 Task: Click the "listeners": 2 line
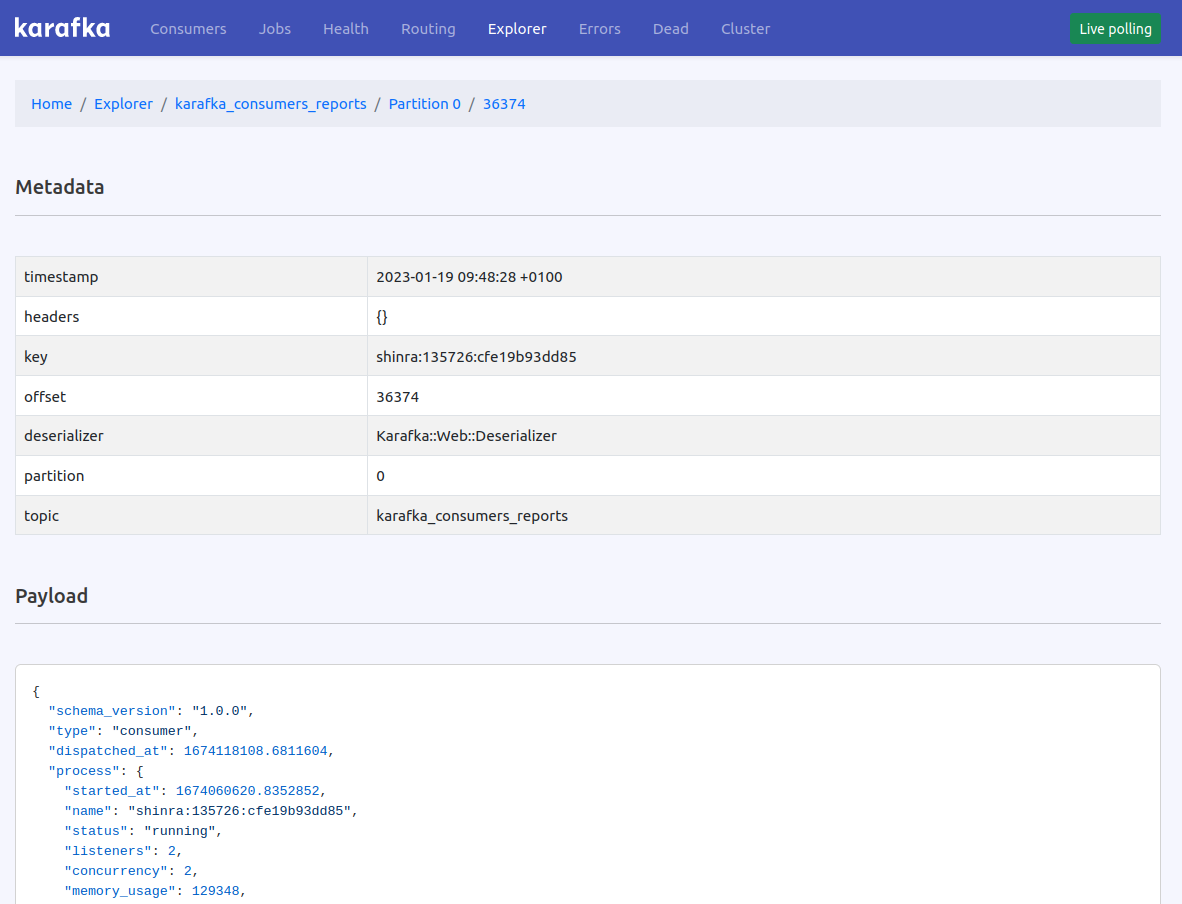tap(124, 851)
